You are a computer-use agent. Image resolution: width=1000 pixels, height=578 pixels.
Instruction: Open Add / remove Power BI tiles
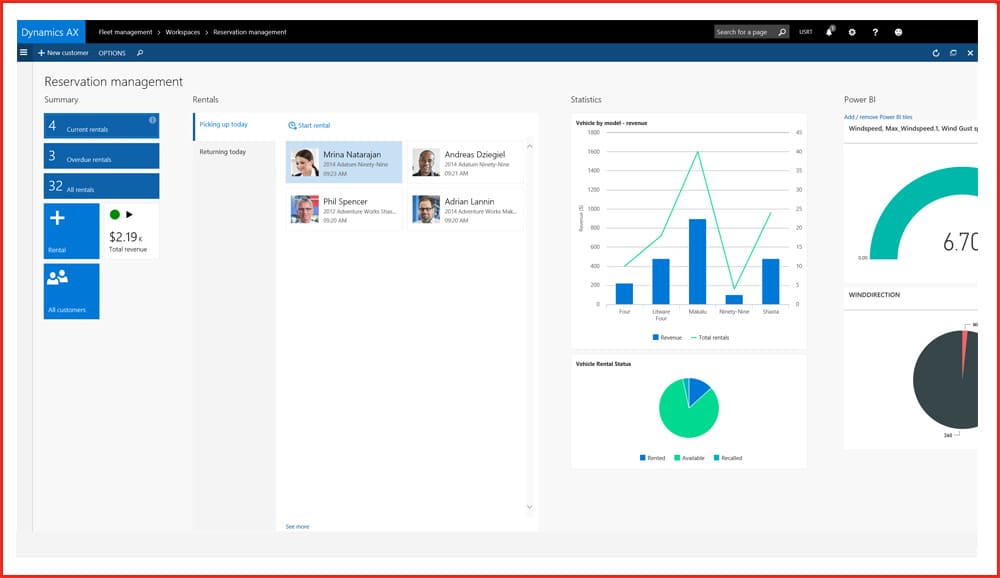tap(878, 117)
